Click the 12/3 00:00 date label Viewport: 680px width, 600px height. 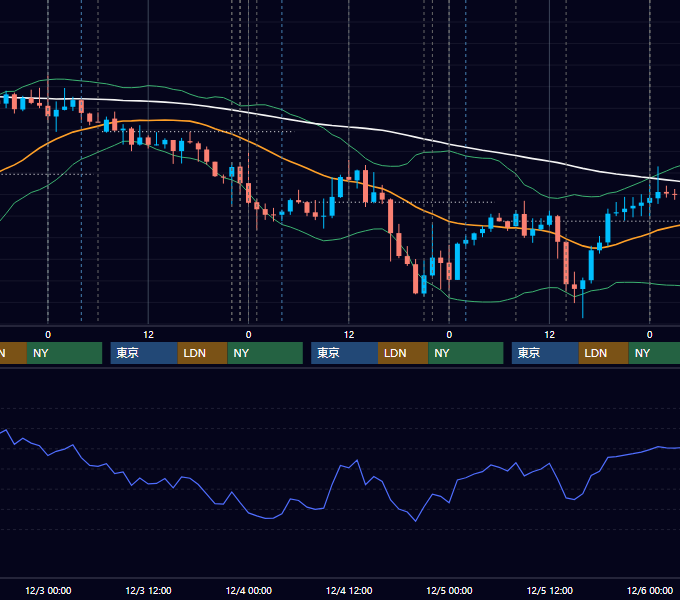point(48,590)
